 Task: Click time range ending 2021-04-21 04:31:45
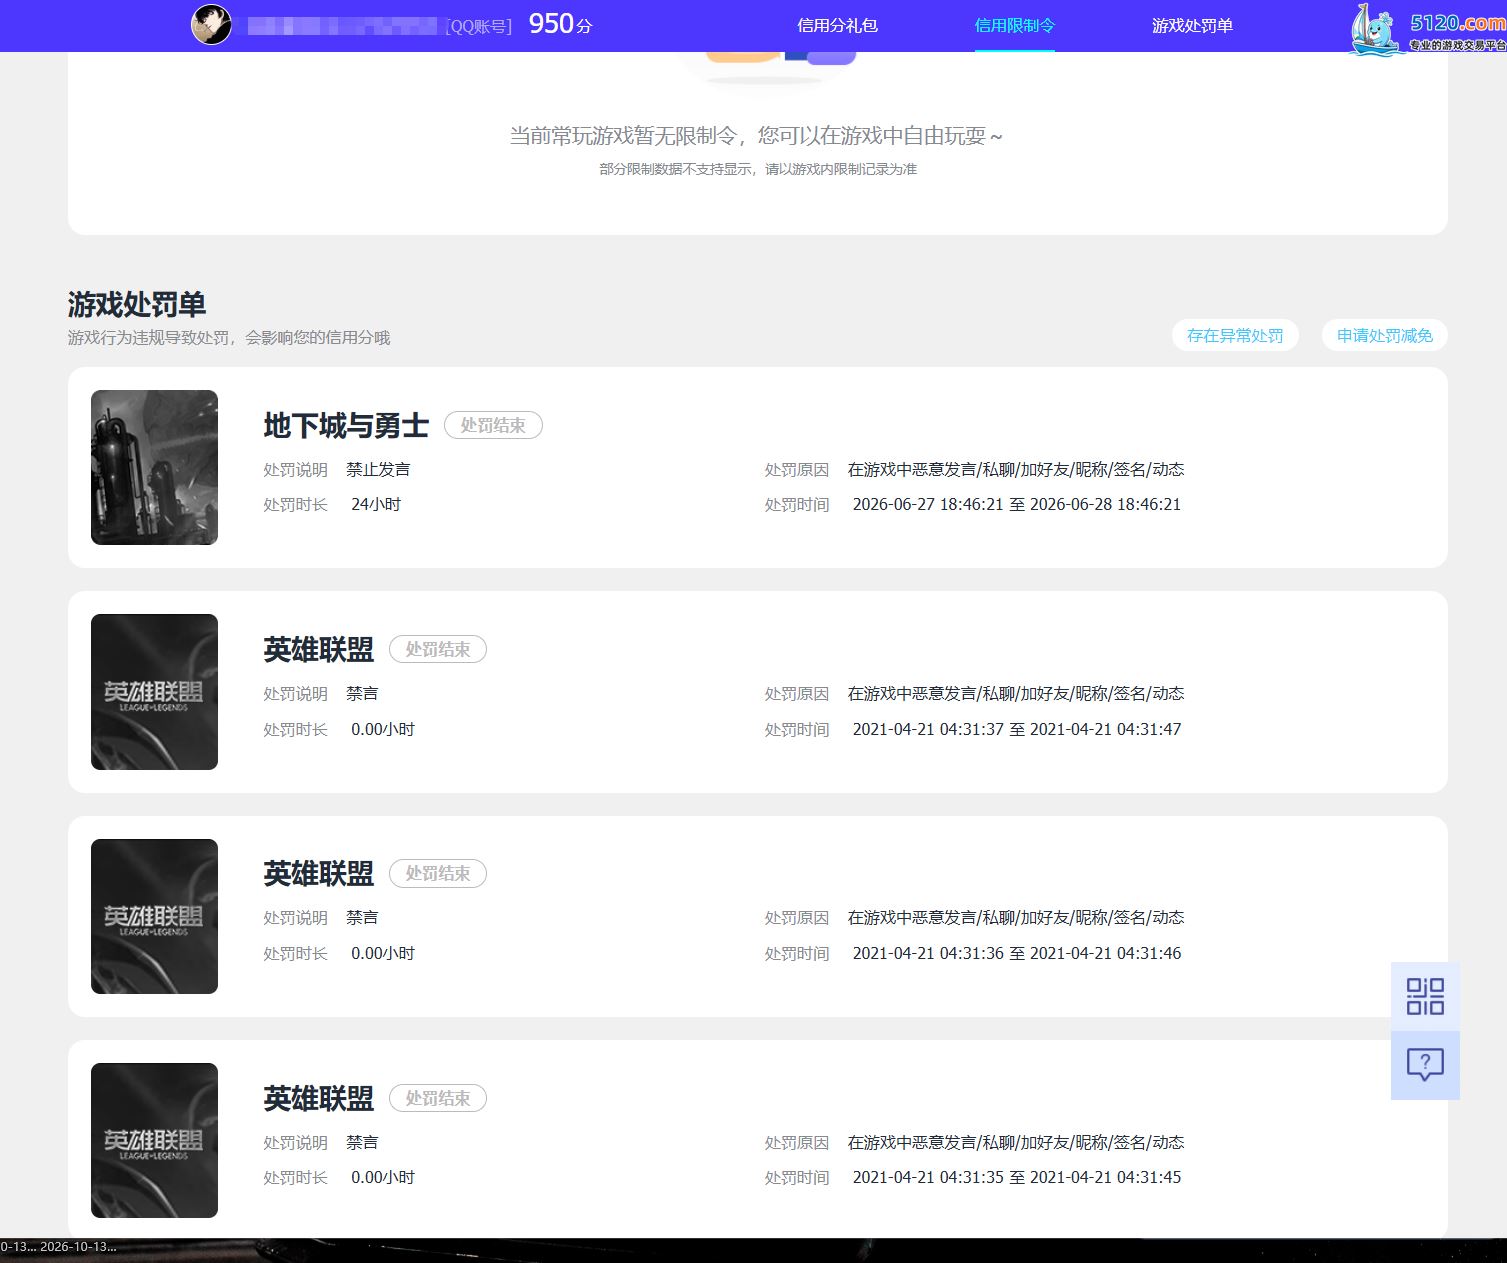click(x=1016, y=1177)
